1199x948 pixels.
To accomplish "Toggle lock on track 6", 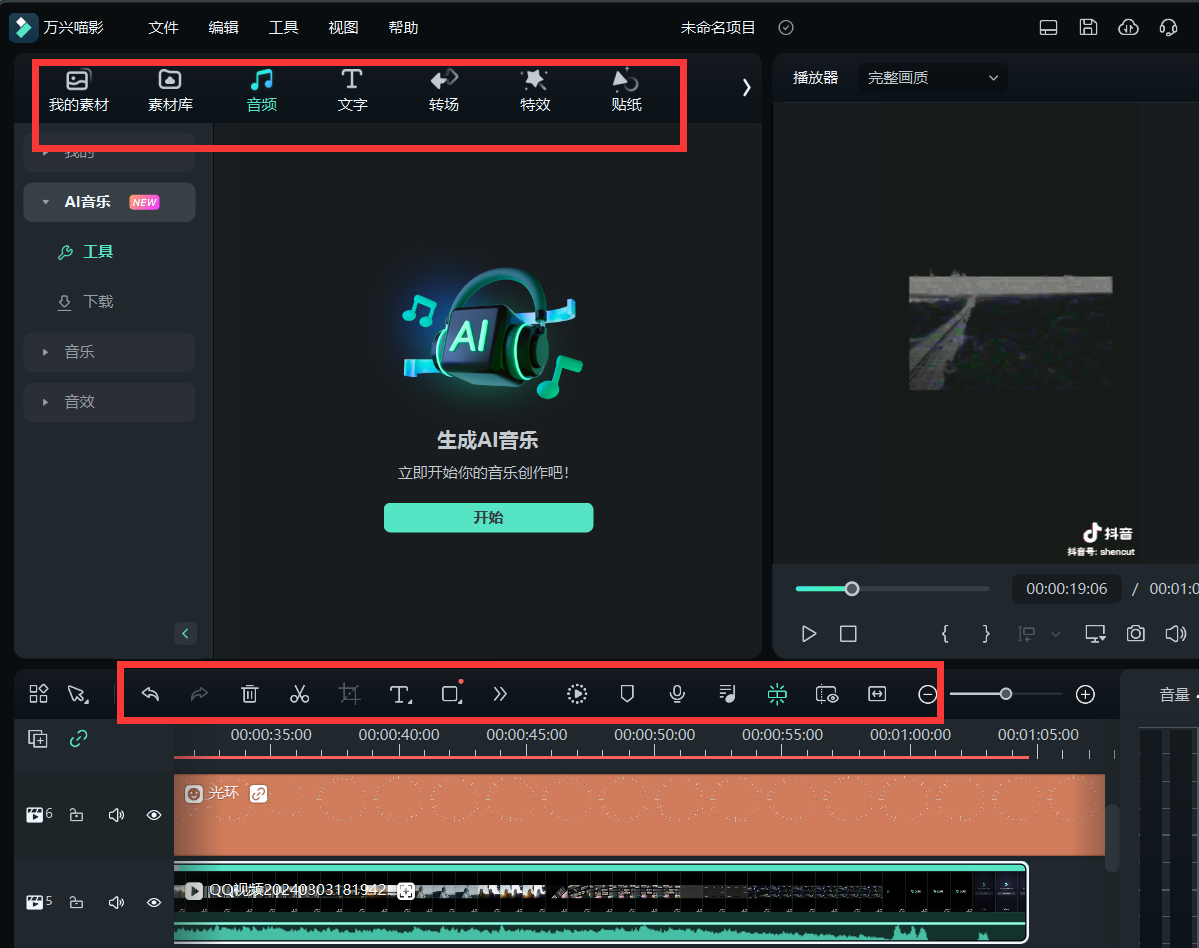I will (x=77, y=815).
